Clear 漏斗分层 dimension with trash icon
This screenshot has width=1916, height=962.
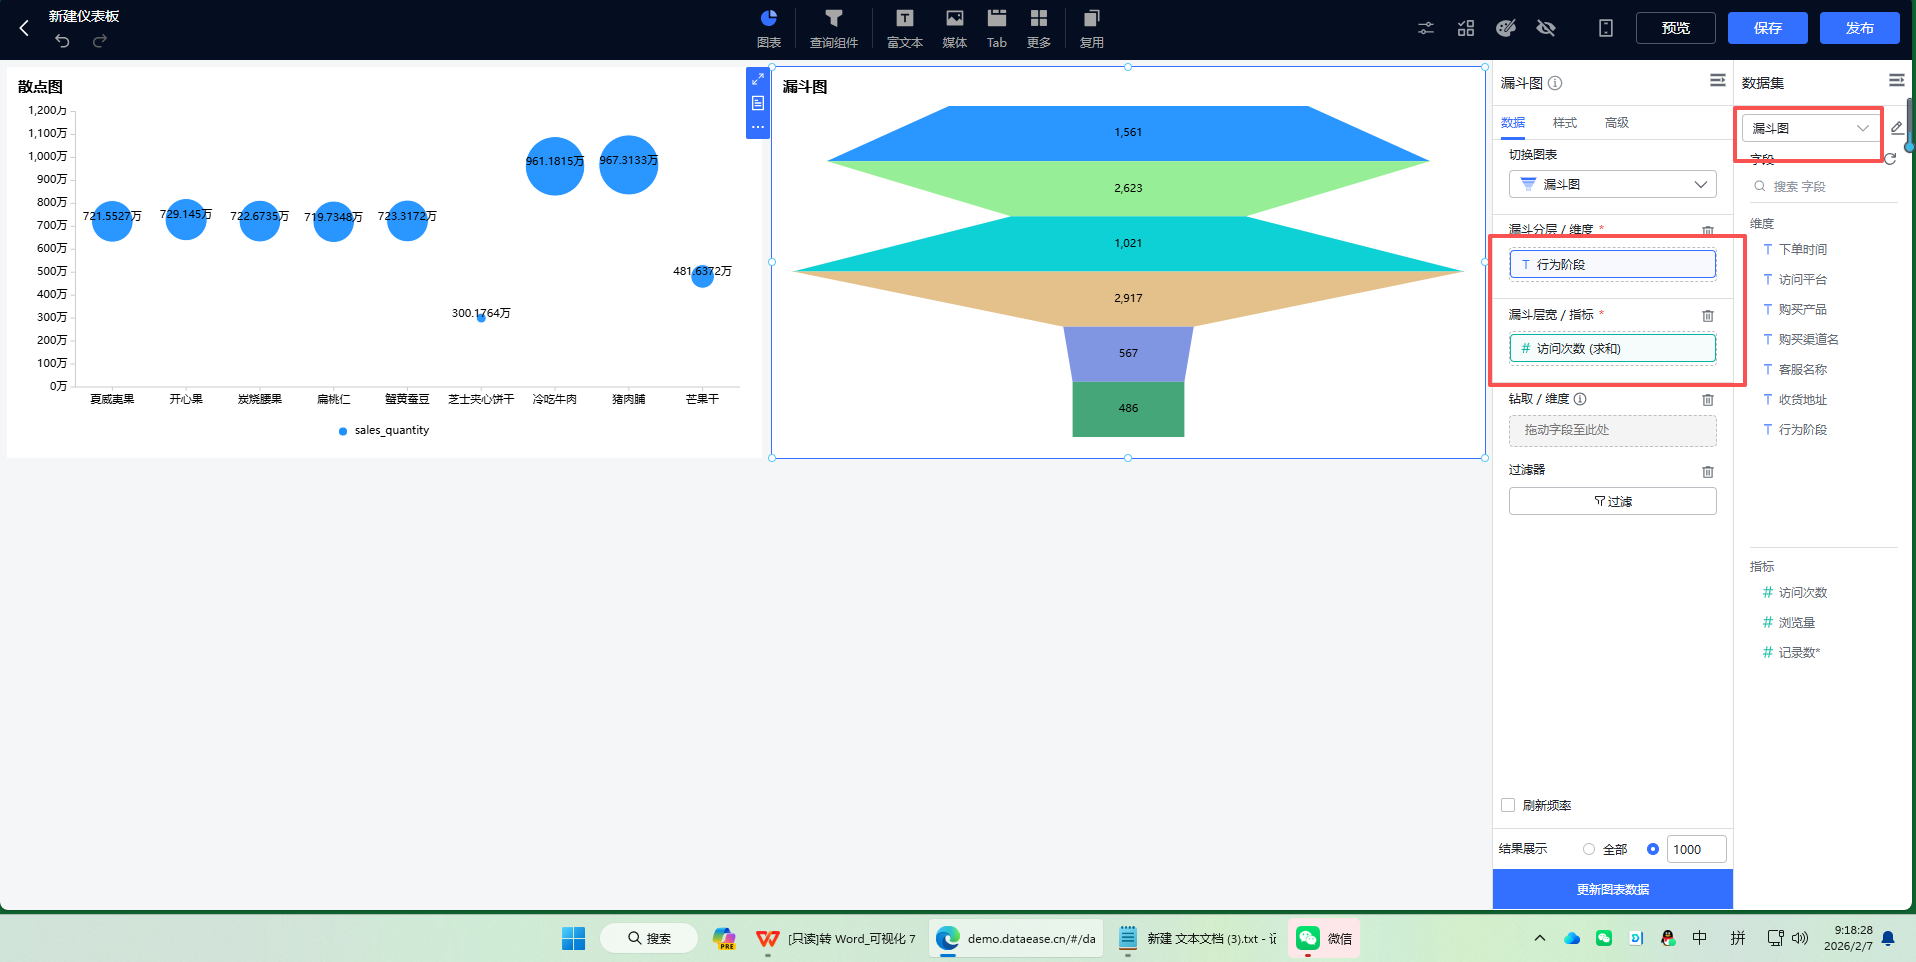click(x=1708, y=231)
